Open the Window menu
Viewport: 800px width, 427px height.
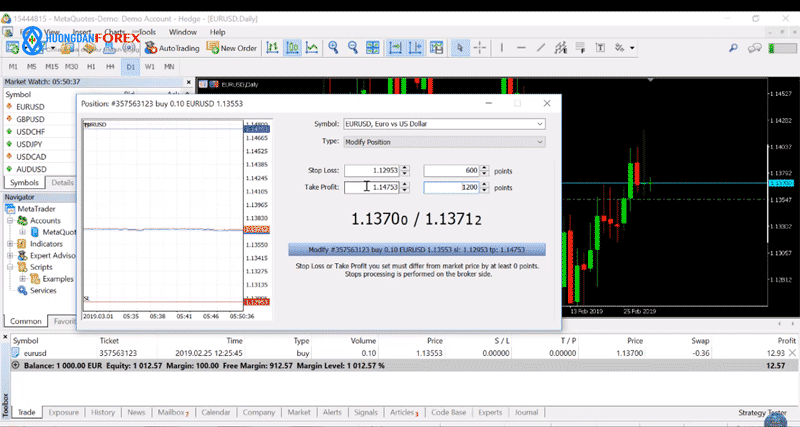click(183, 32)
